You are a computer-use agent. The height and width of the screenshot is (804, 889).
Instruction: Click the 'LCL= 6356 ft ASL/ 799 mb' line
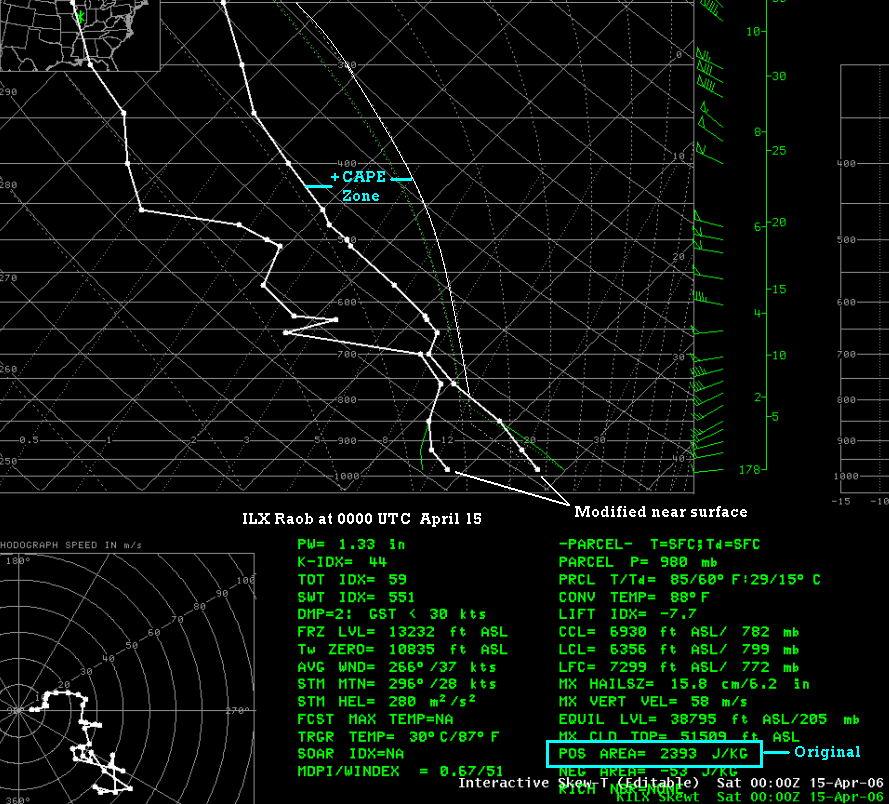(x=678, y=649)
